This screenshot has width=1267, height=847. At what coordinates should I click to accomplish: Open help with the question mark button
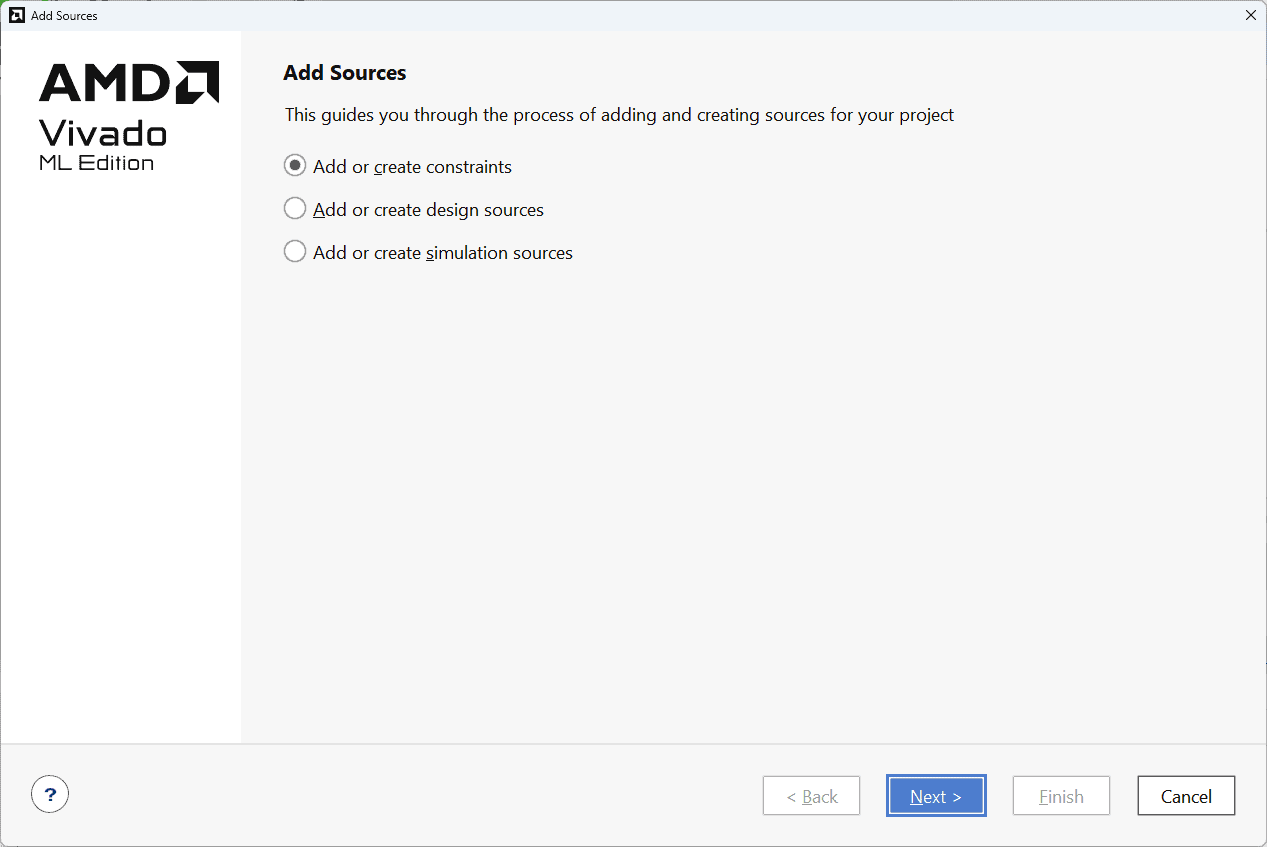[50, 795]
